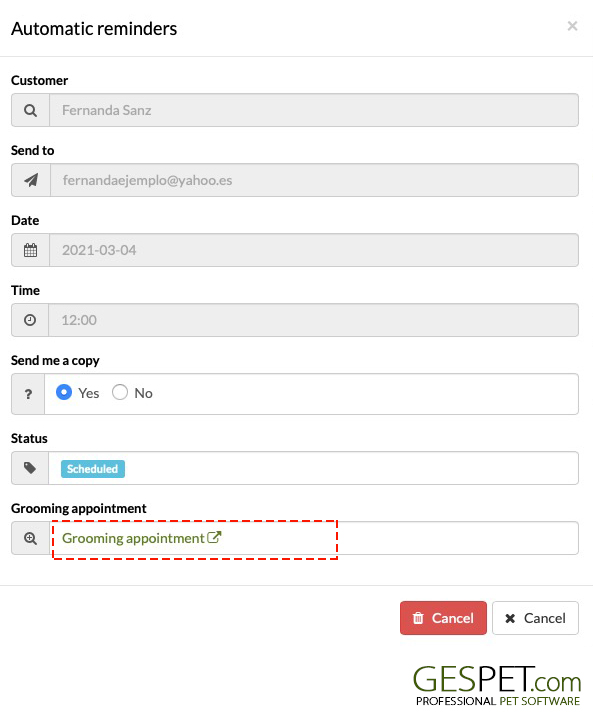Click the tag icon beside Status
This screenshot has width=595, height=719.
pyautogui.click(x=30, y=468)
